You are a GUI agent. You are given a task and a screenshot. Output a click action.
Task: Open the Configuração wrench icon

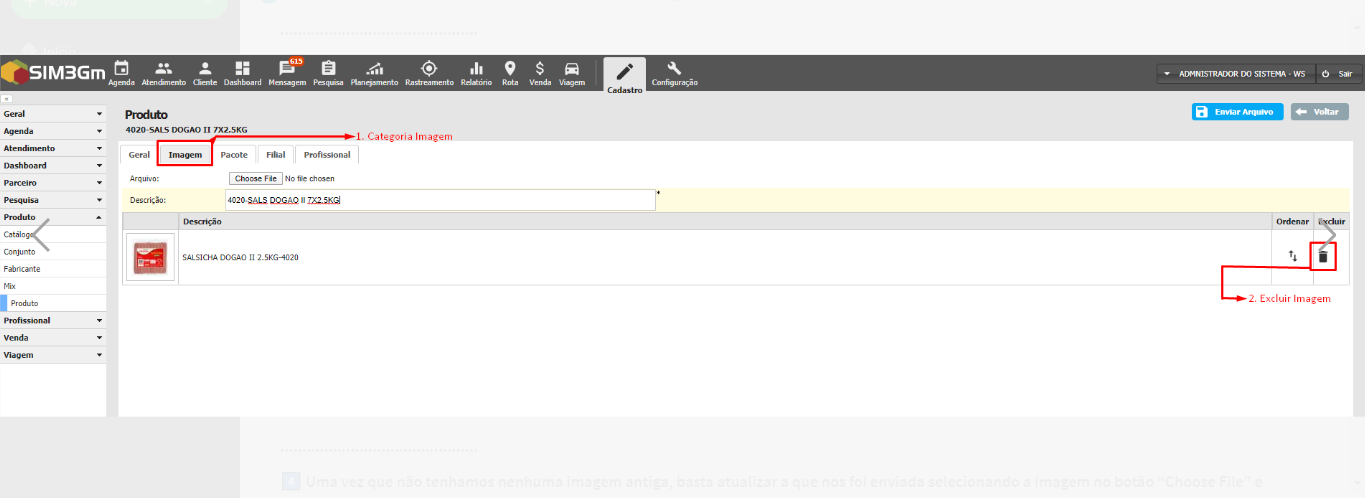coord(675,69)
